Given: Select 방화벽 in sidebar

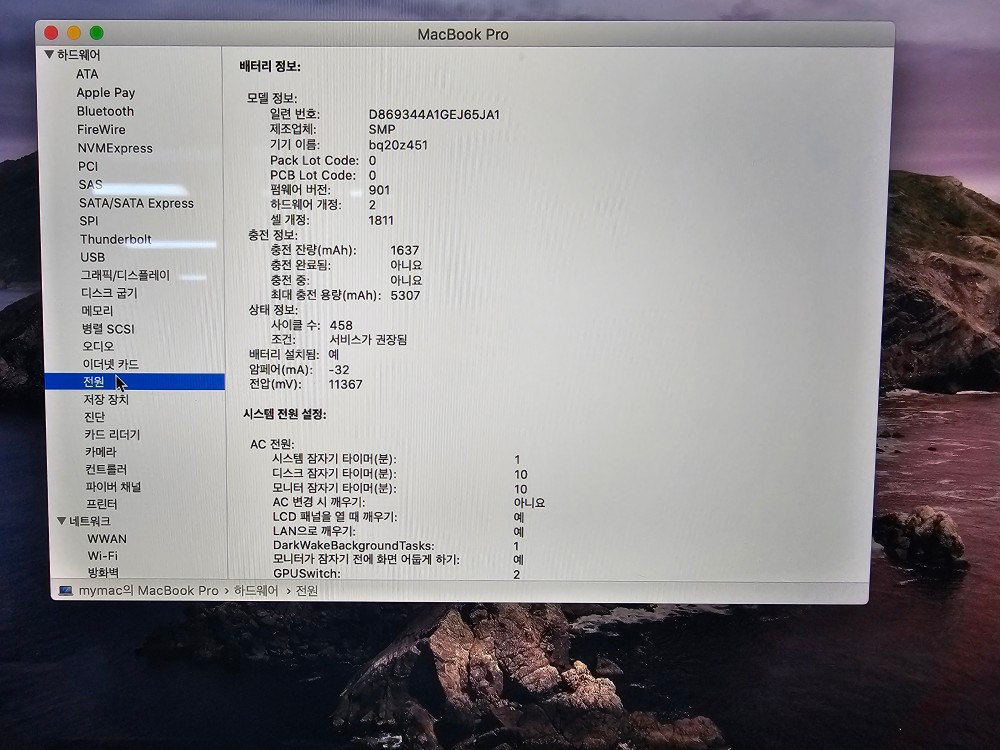Looking at the screenshot, I should coord(103,572).
